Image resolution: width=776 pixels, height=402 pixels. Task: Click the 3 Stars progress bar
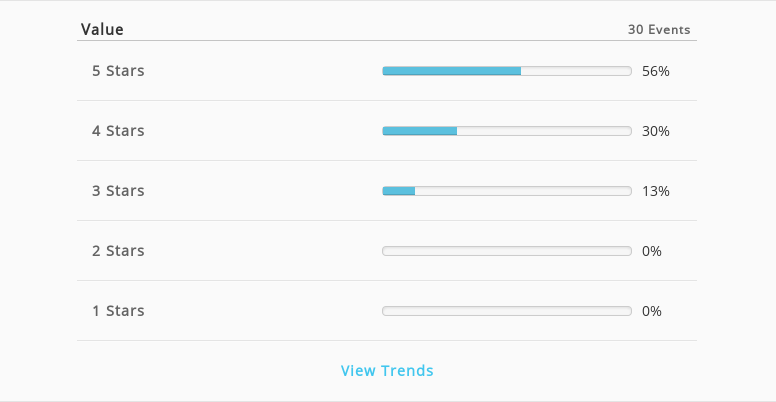507,191
